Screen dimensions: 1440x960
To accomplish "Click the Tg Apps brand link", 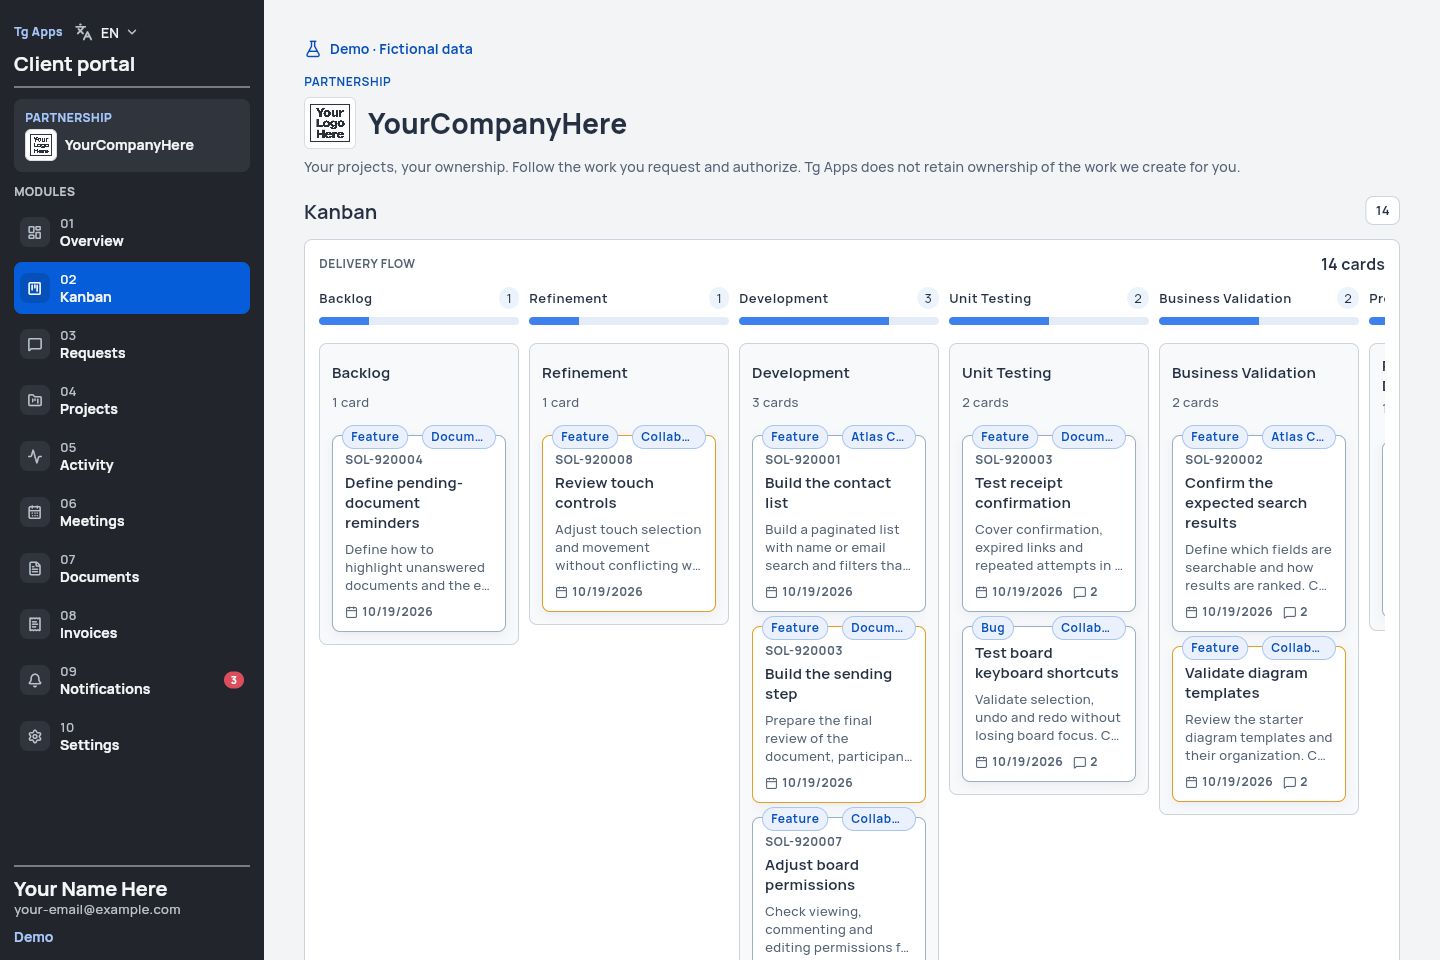I will click(38, 32).
